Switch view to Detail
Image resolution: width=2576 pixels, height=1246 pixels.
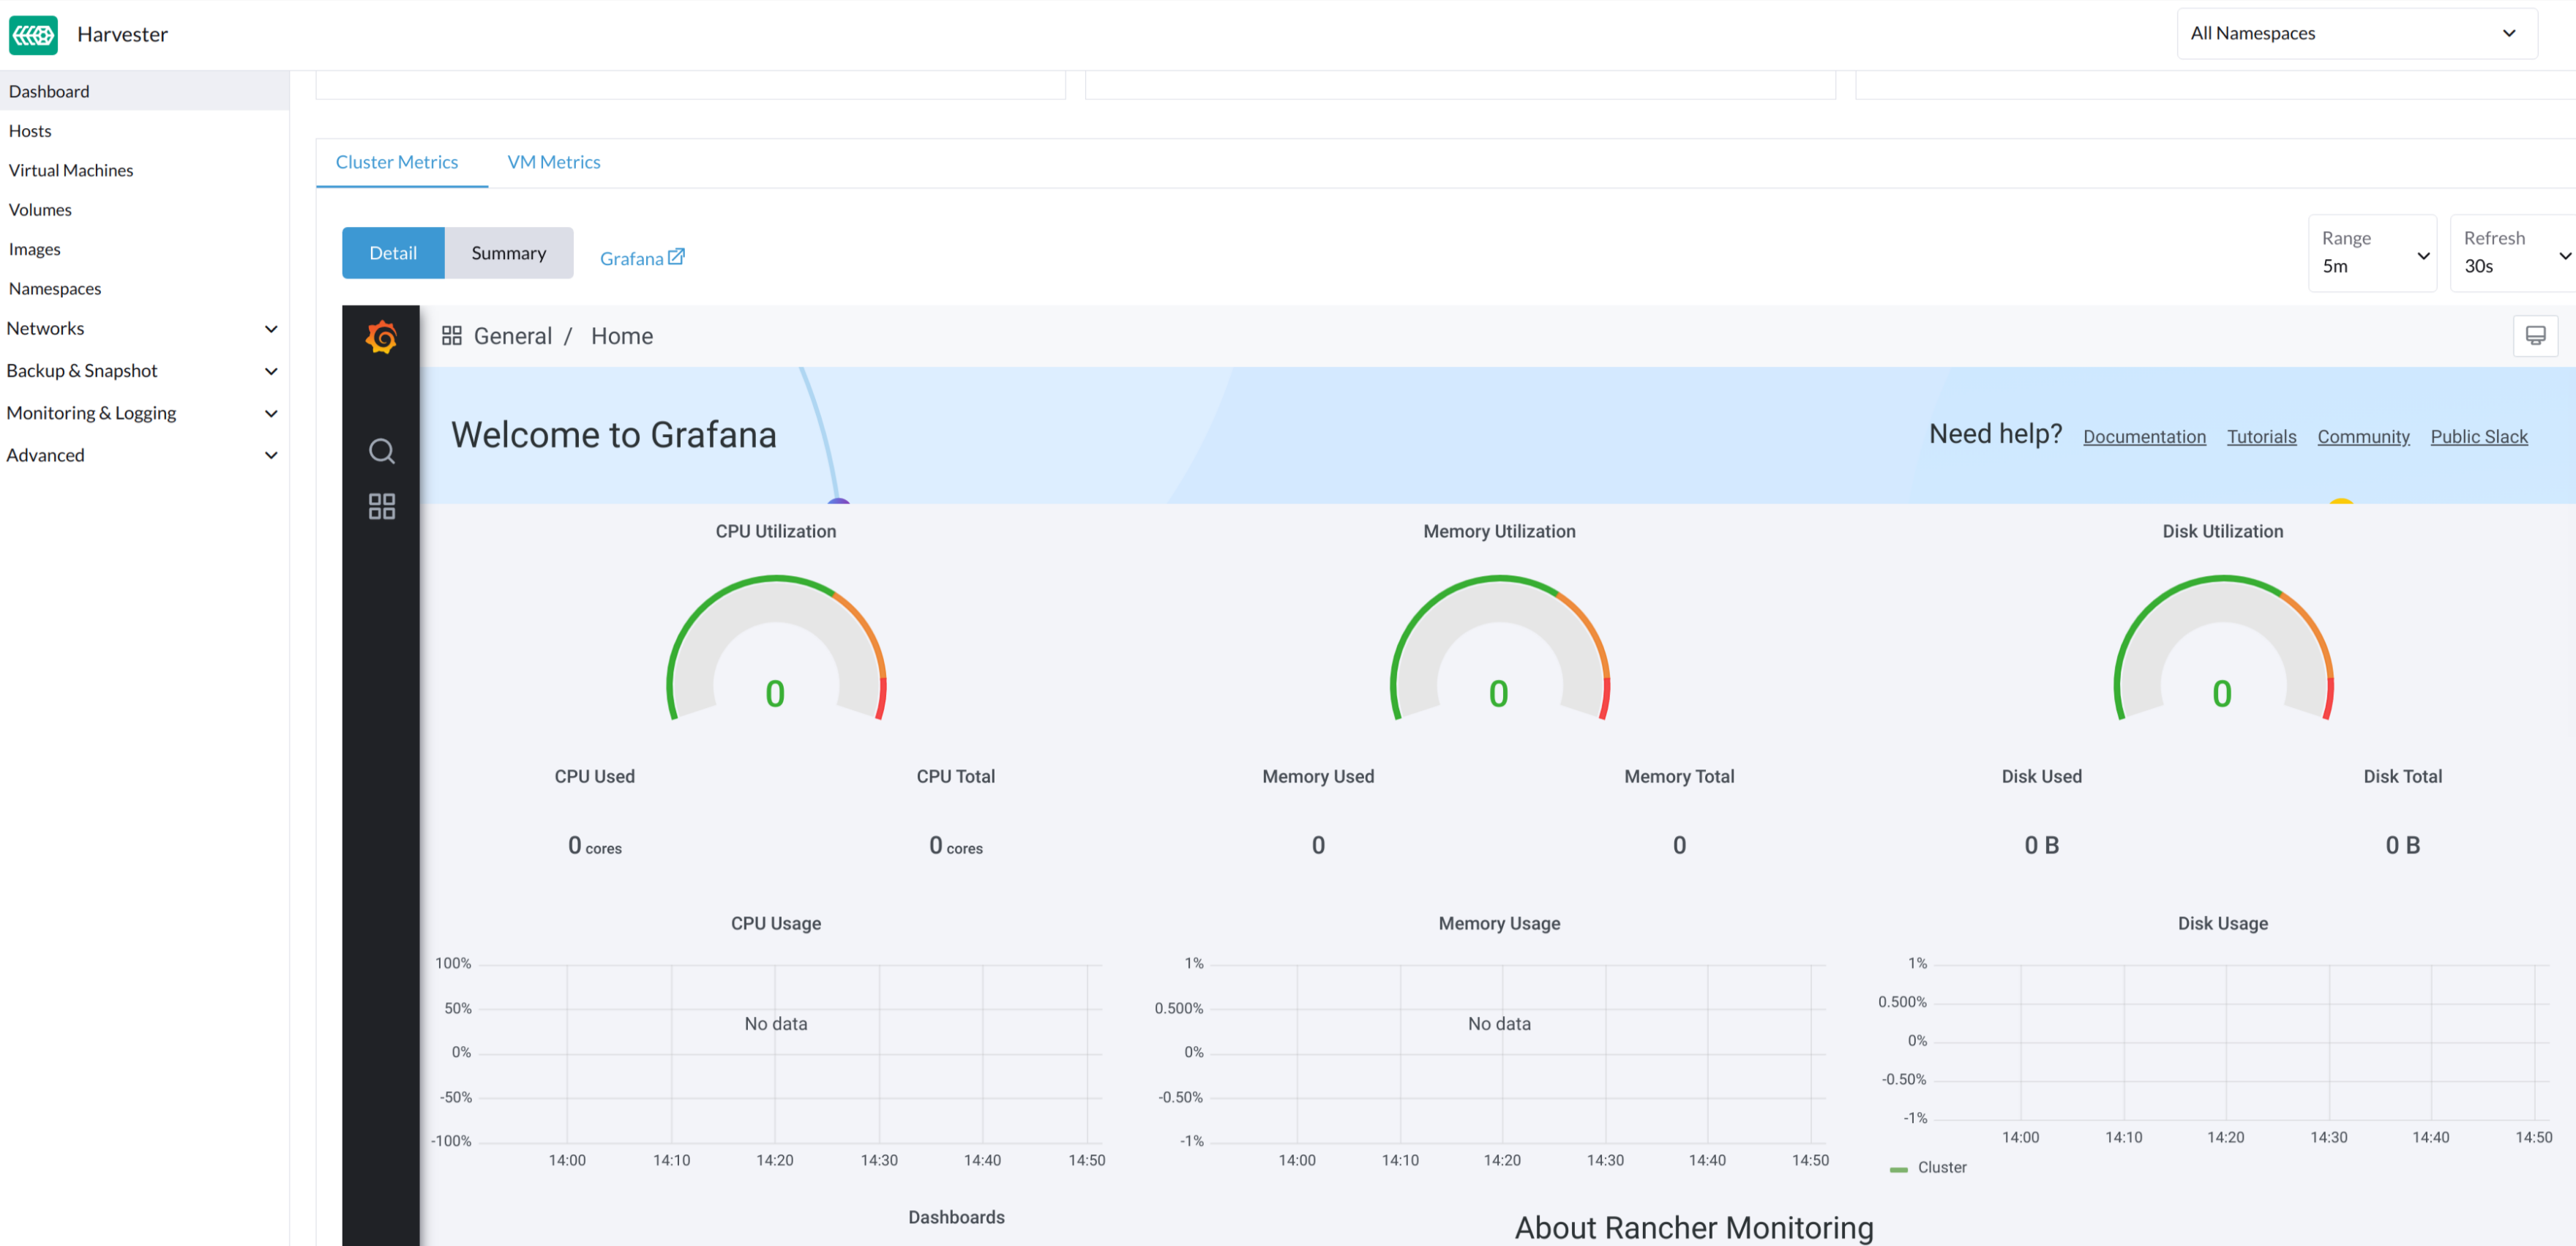(393, 253)
